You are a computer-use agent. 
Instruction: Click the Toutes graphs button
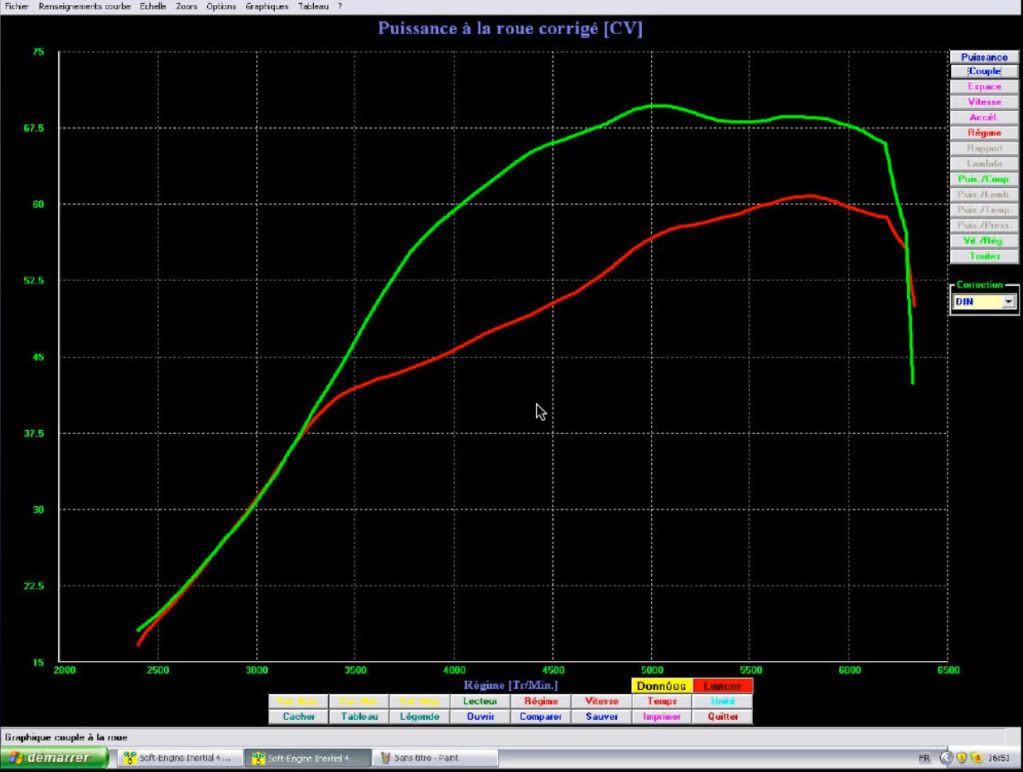[983, 256]
